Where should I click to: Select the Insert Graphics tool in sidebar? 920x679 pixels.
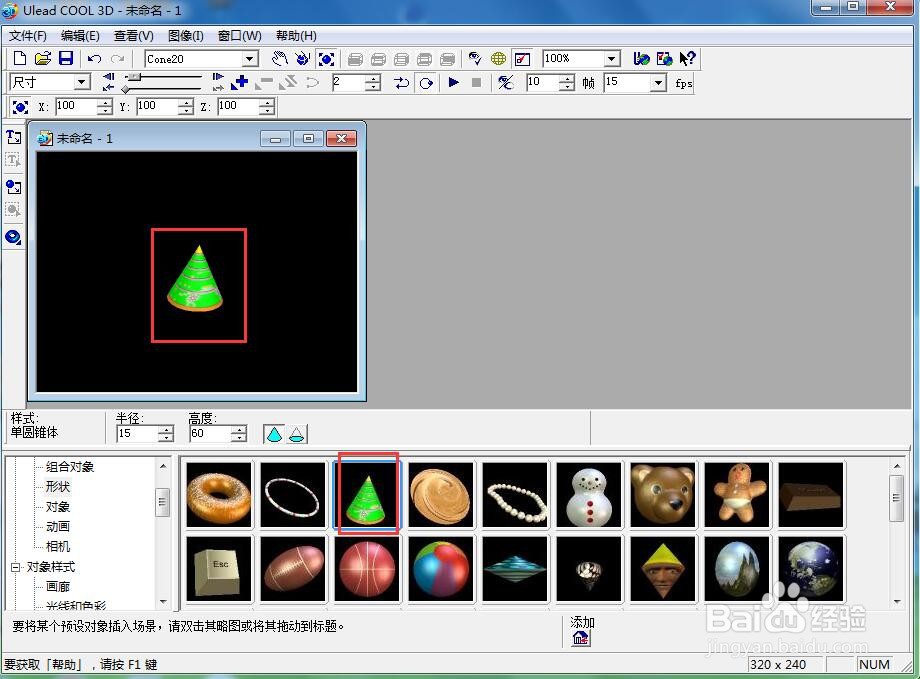13,187
